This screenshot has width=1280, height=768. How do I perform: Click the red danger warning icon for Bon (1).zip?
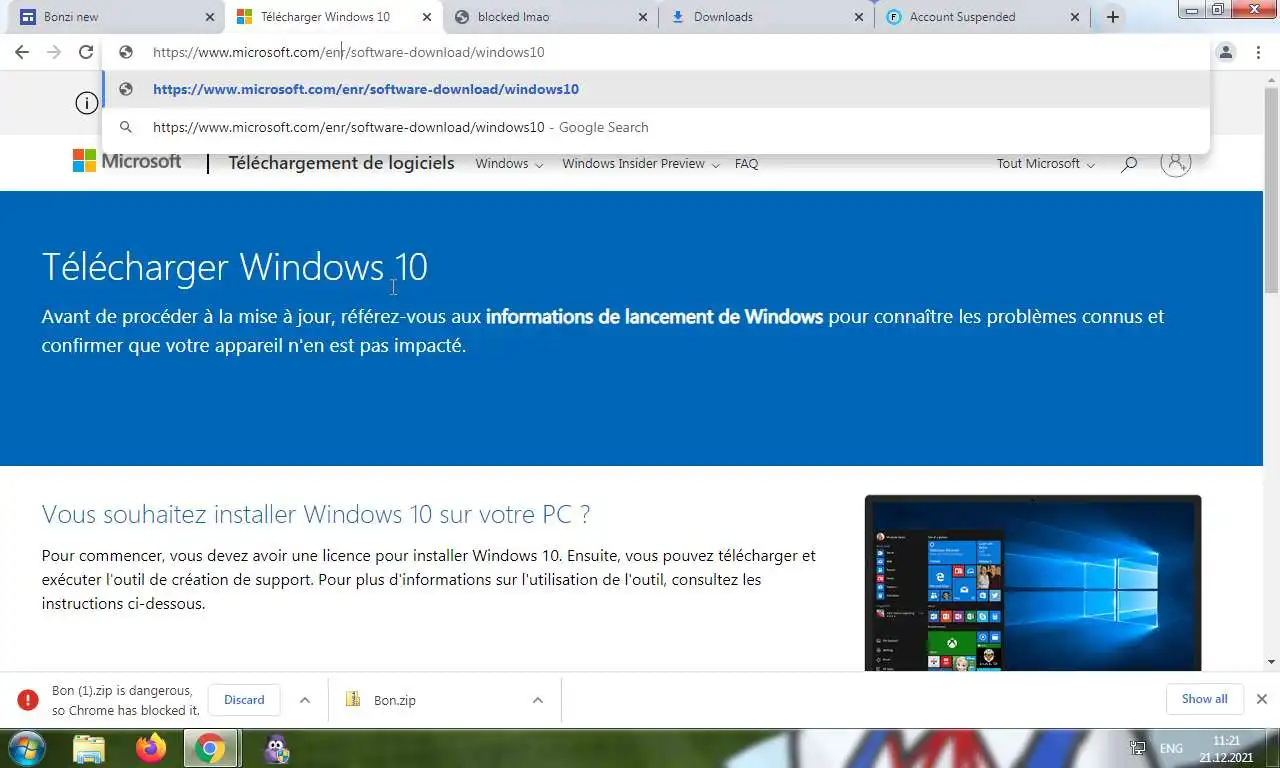point(28,700)
